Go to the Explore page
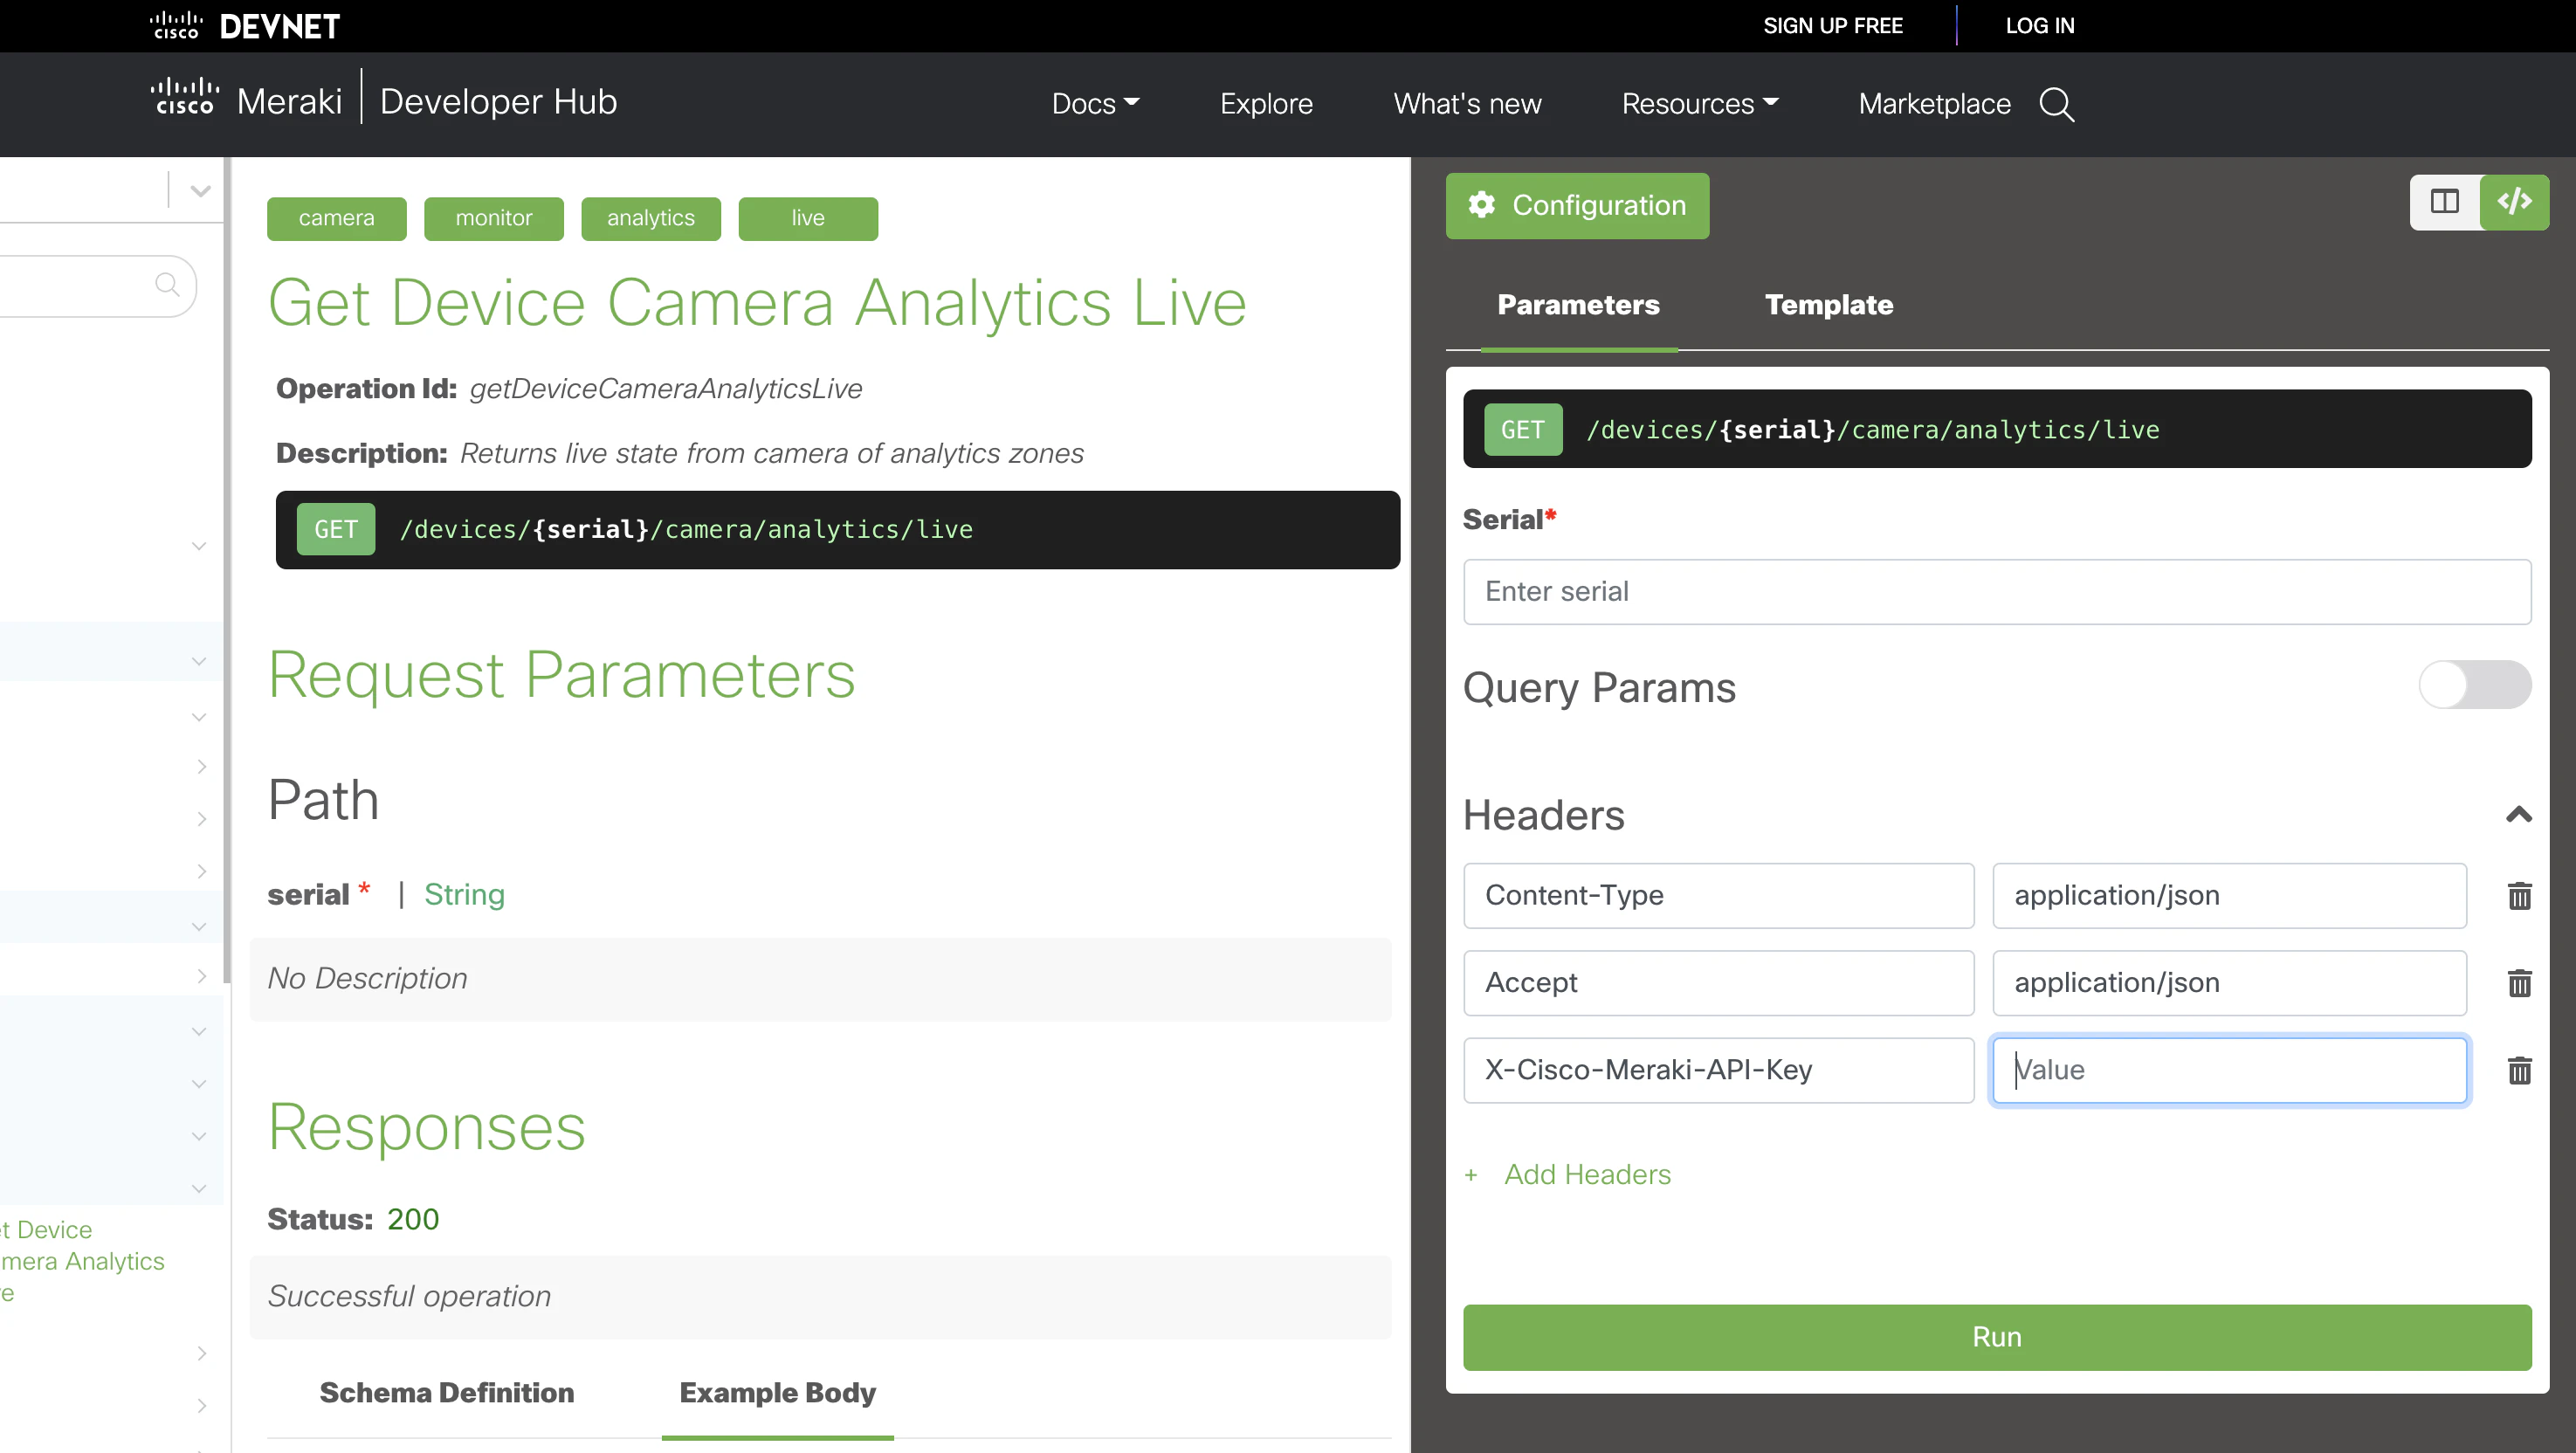Screen dimensions: 2576x1453 [x=1265, y=104]
